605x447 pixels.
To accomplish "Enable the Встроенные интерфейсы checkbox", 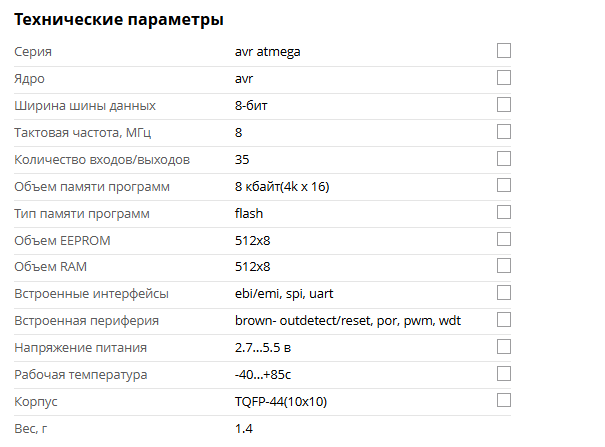I will (504, 293).
